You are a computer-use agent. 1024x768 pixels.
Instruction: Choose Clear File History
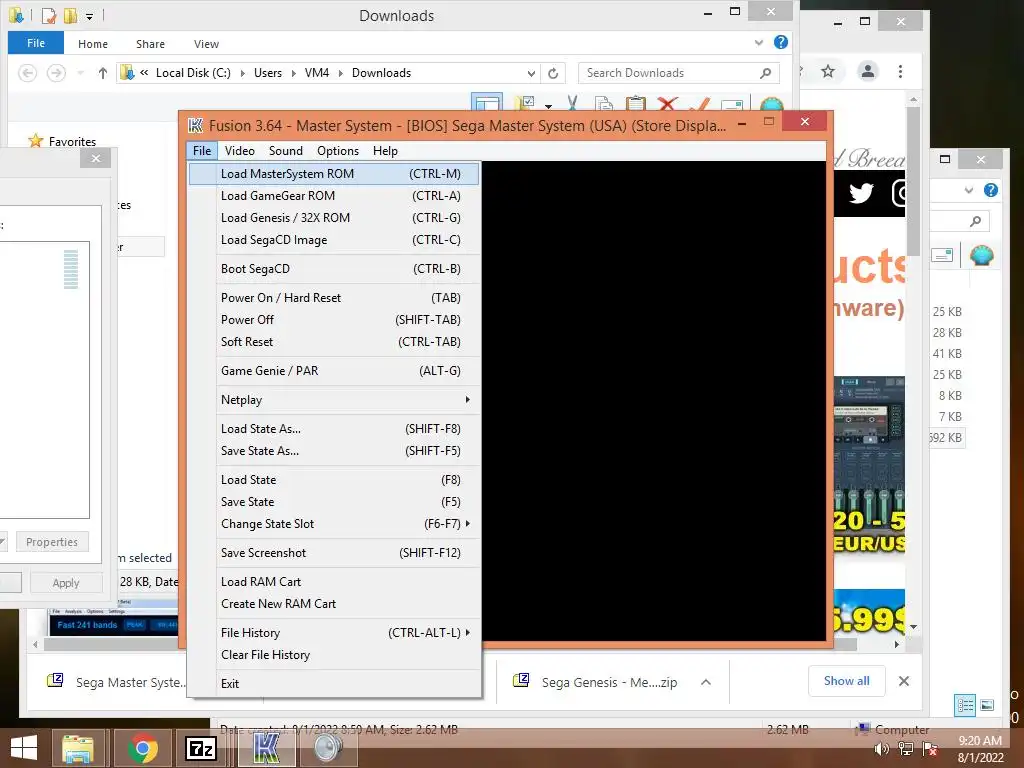334,655
